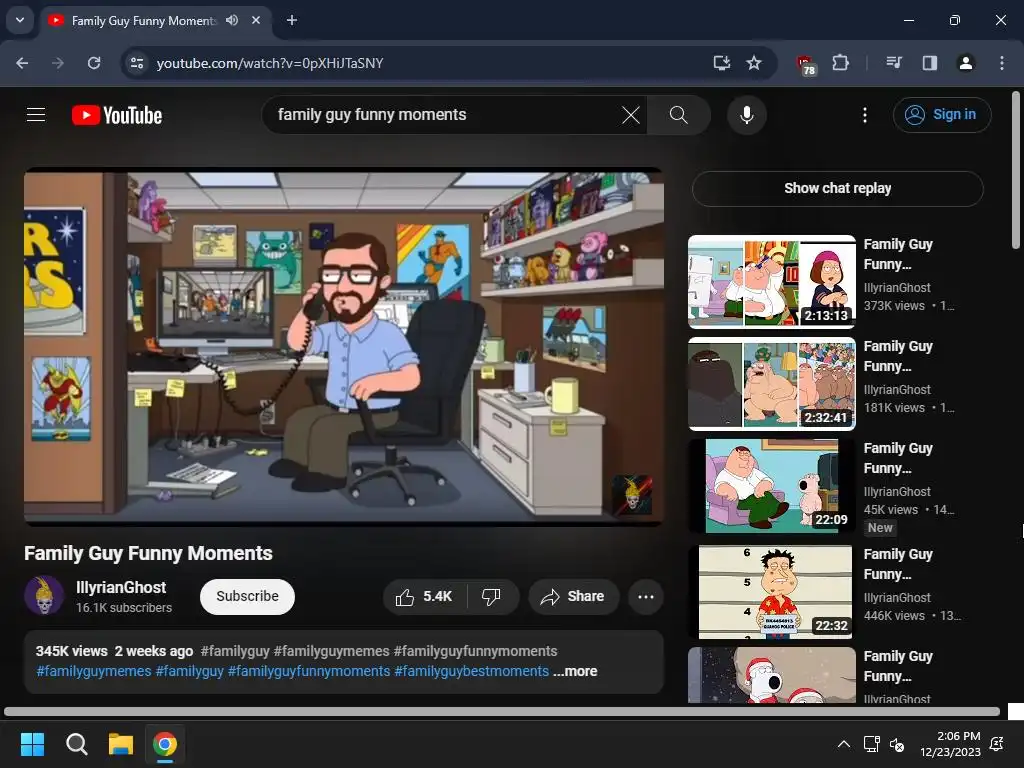This screenshot has height=768, width=1024.
Task: Click the Share button
Action: [573, 596]
